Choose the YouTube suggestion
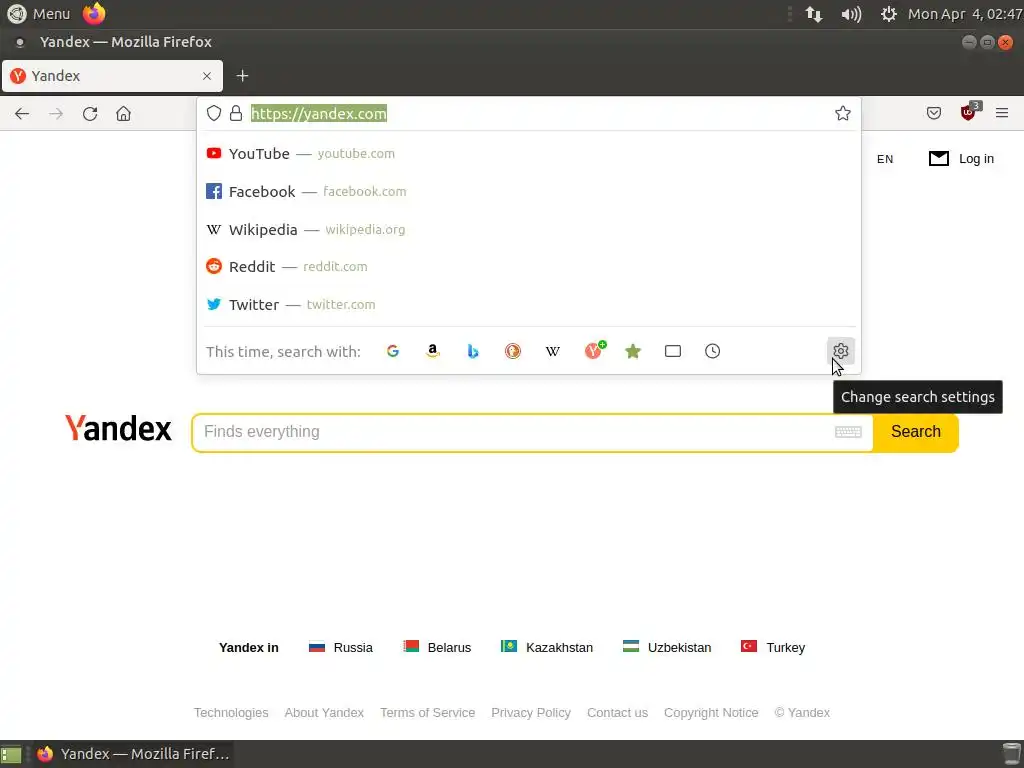The width and height of the screenshot is (1024, 768). (x=529, y=153)
